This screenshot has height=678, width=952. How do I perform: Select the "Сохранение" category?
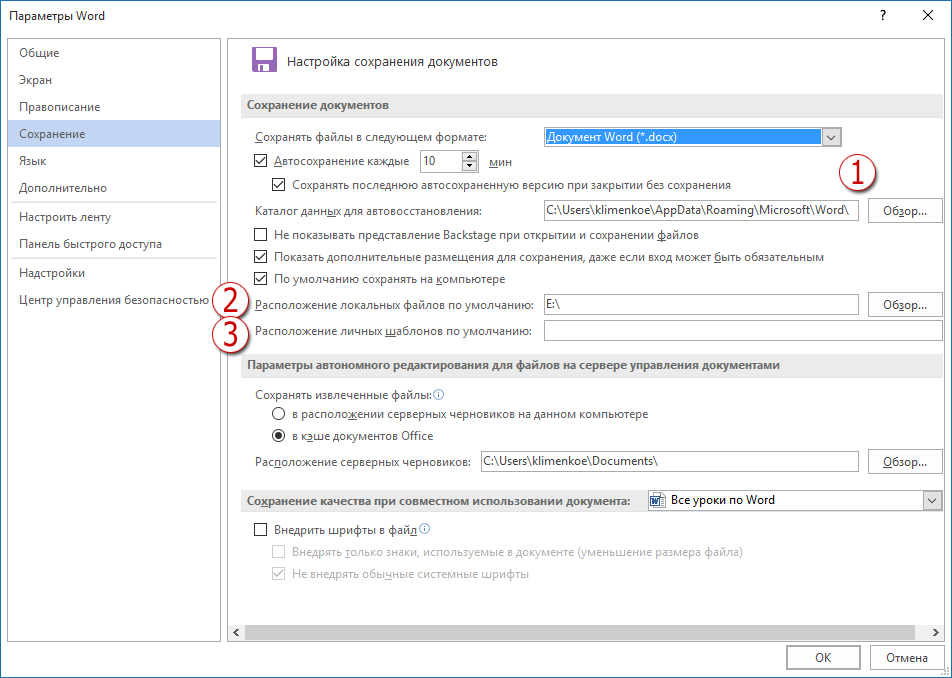click(x=114, y=134)
